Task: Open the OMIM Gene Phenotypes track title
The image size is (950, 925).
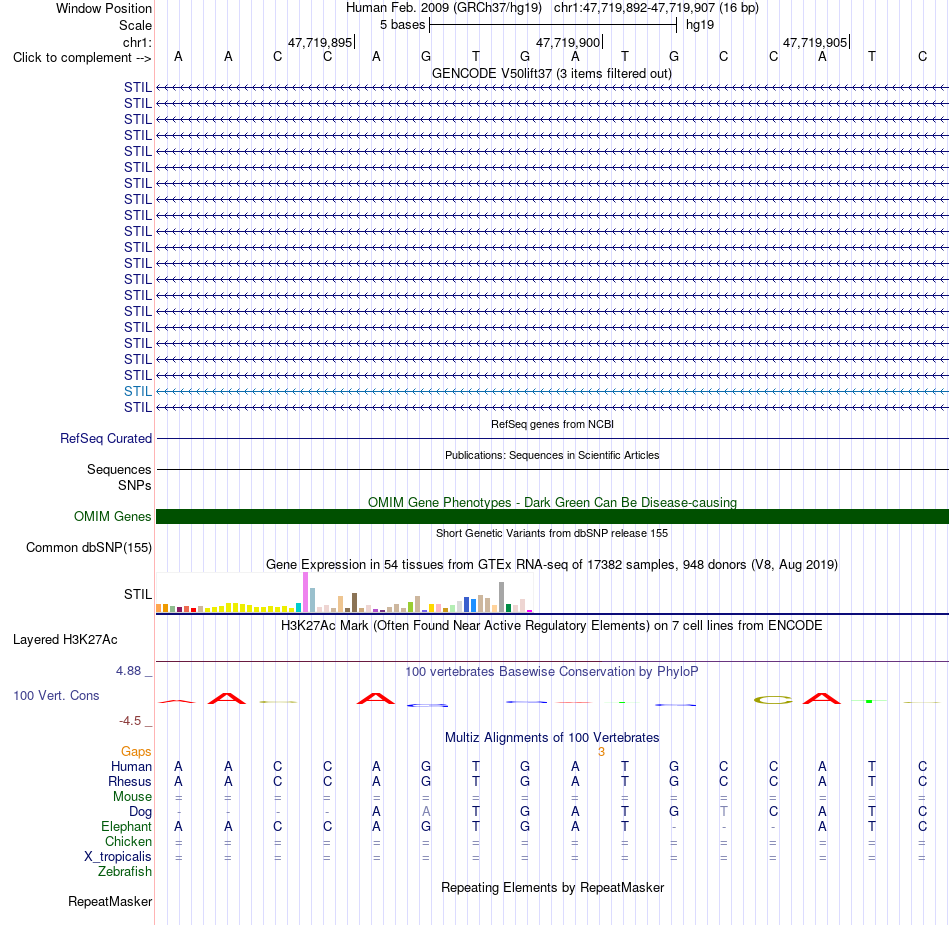Action: tap(552, 502)
